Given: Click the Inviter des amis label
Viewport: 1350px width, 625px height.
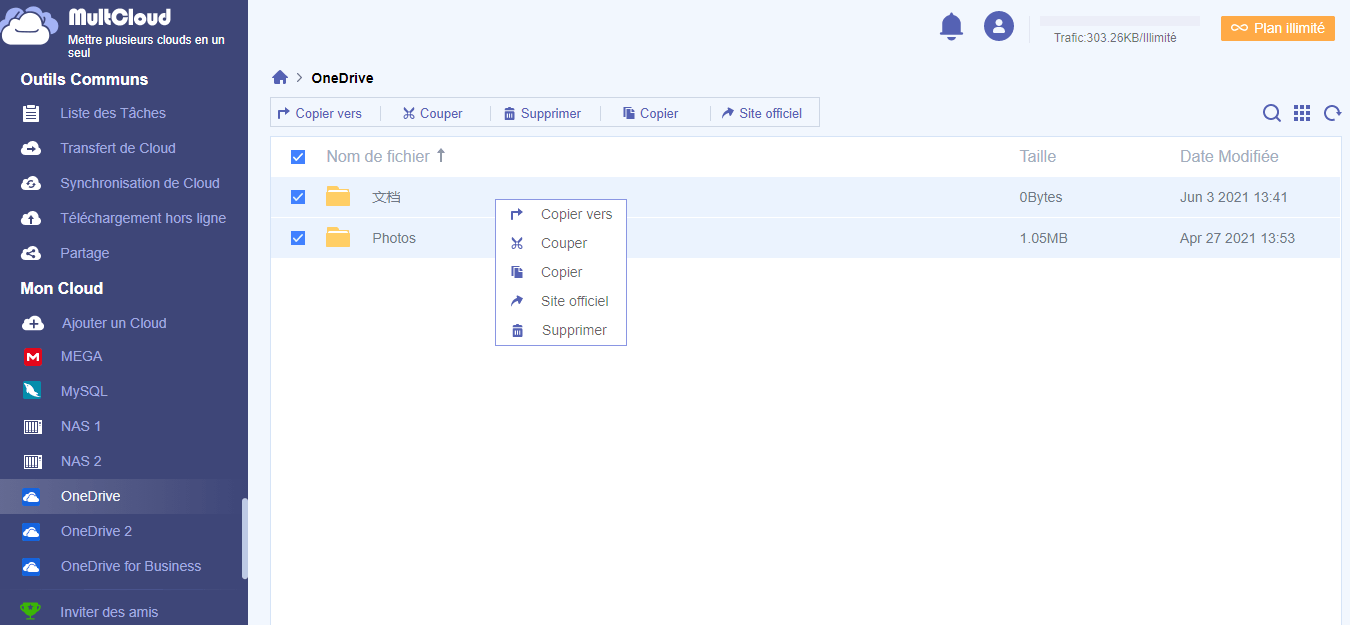Looking at the screenshot, I should tap(109, 612).
